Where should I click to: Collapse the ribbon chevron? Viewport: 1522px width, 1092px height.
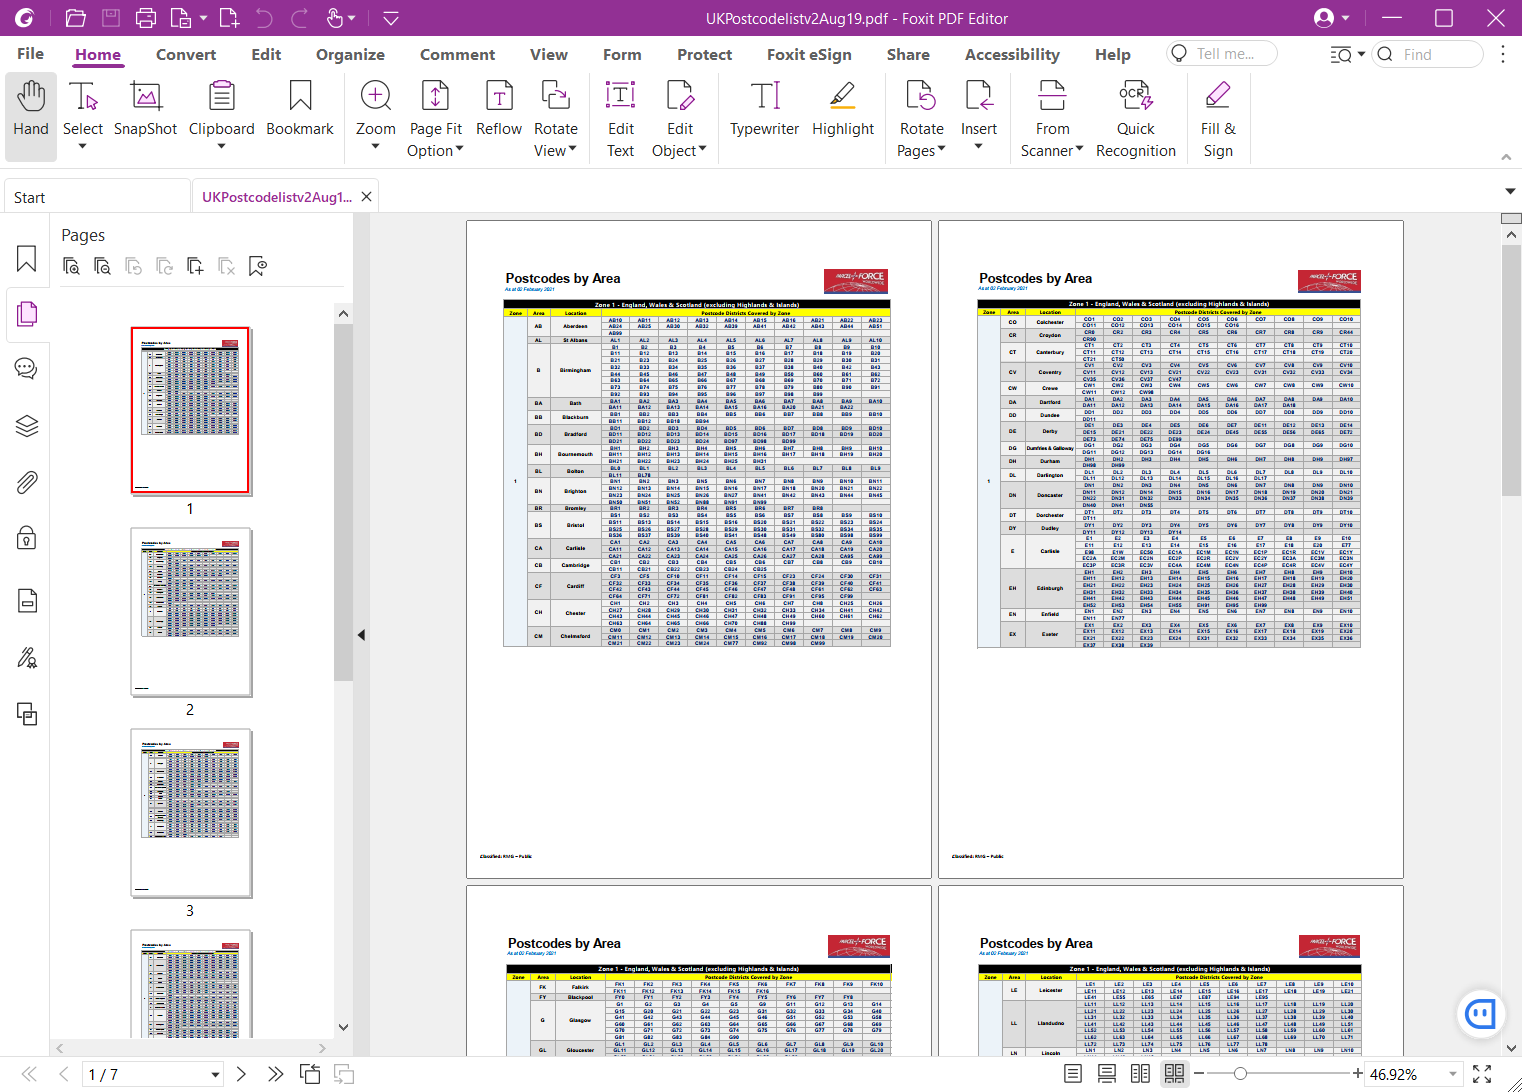(x=1506, y=157)
